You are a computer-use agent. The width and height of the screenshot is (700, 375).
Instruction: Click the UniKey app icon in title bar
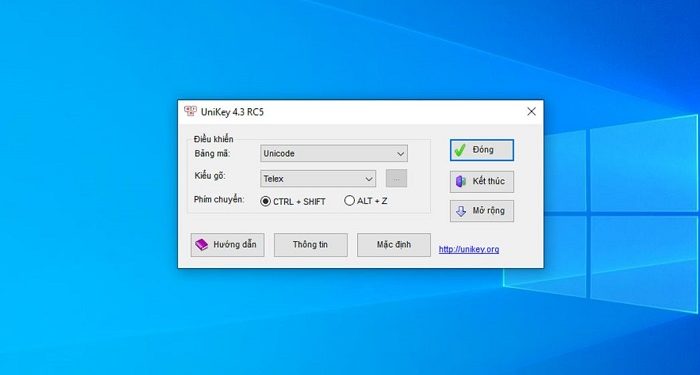pyautogui.click(x=190, y=111)
